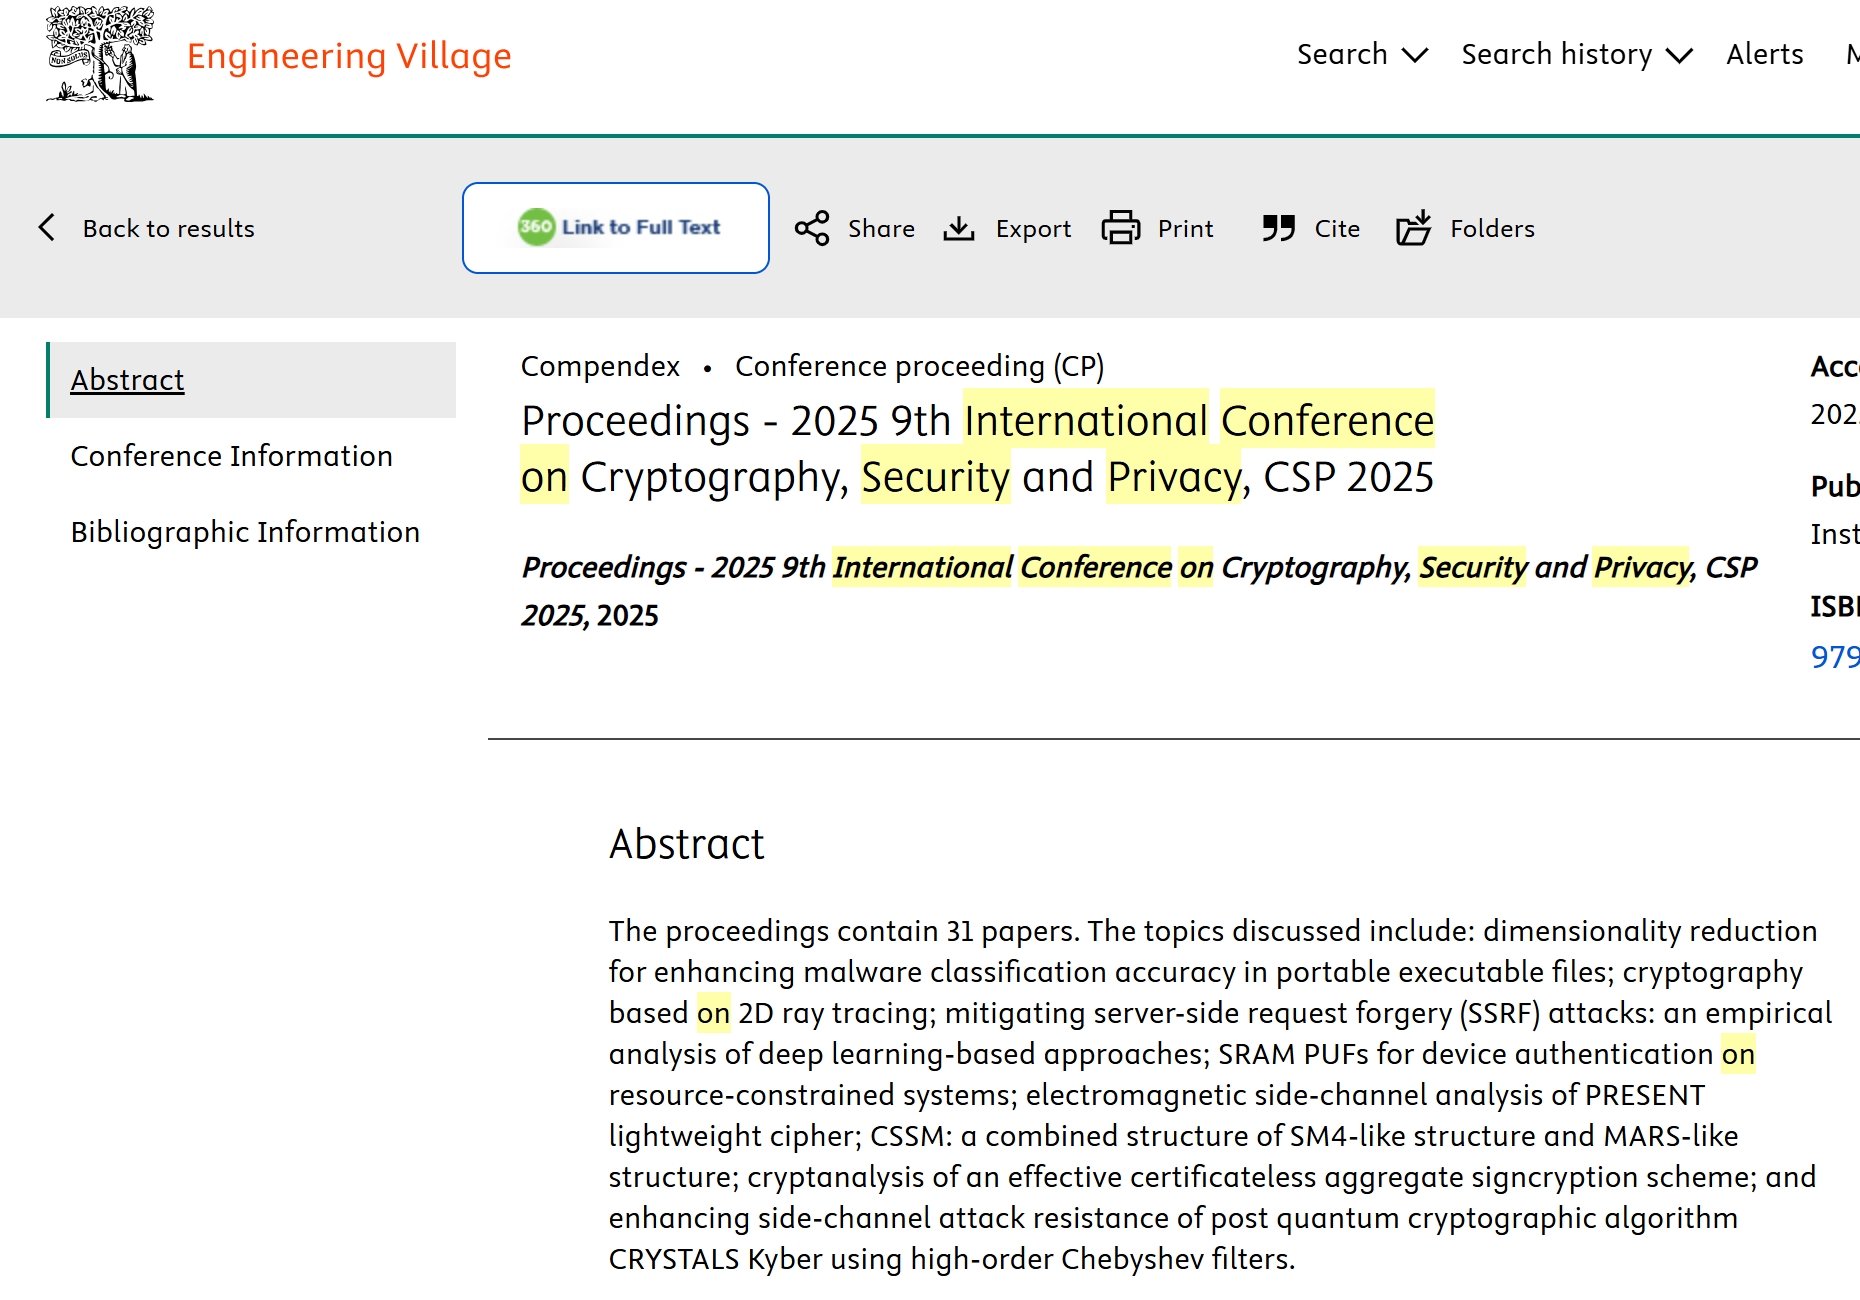Go to Bibliographic Information section
The image size is (1860, 1300).
click(x=245, y=532)
